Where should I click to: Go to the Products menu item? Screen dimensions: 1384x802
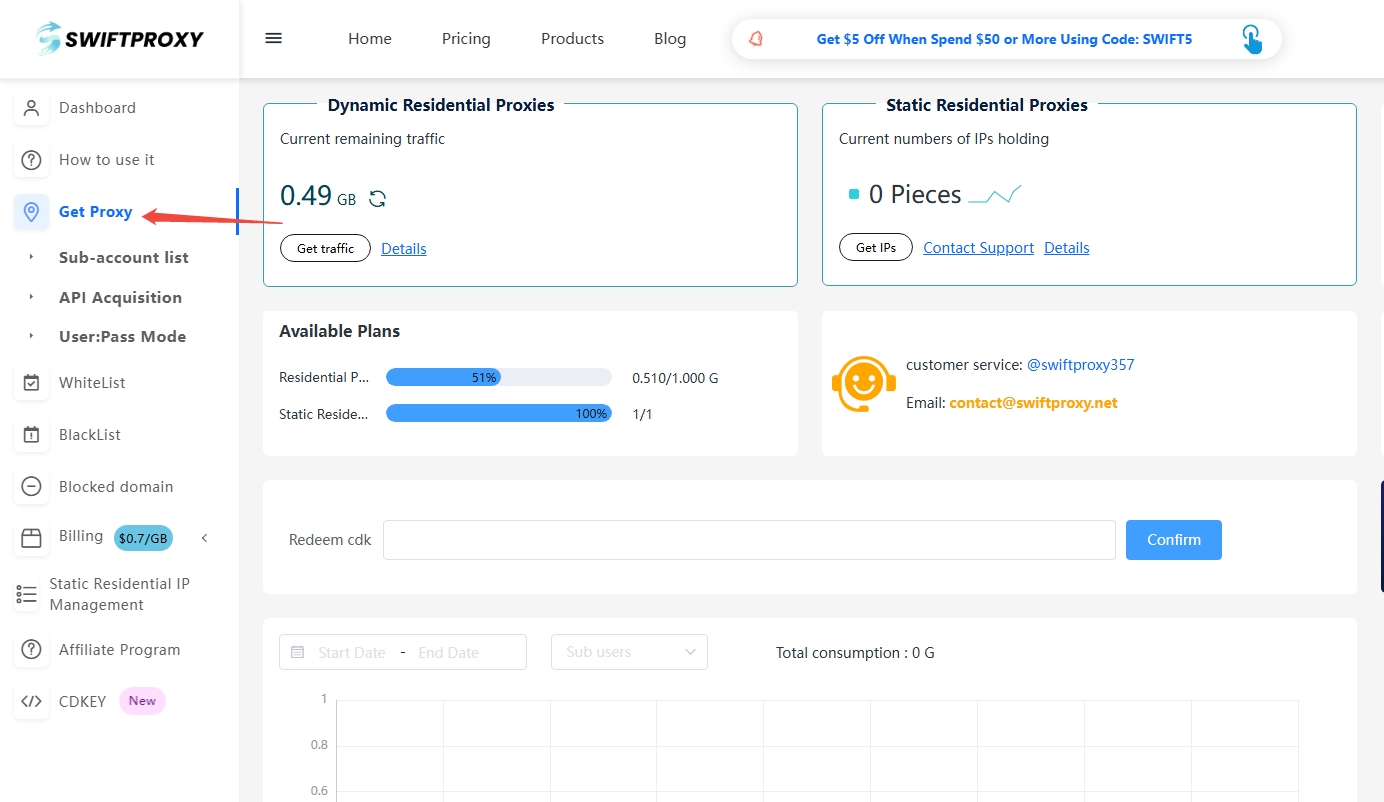(x=572, y=39)
